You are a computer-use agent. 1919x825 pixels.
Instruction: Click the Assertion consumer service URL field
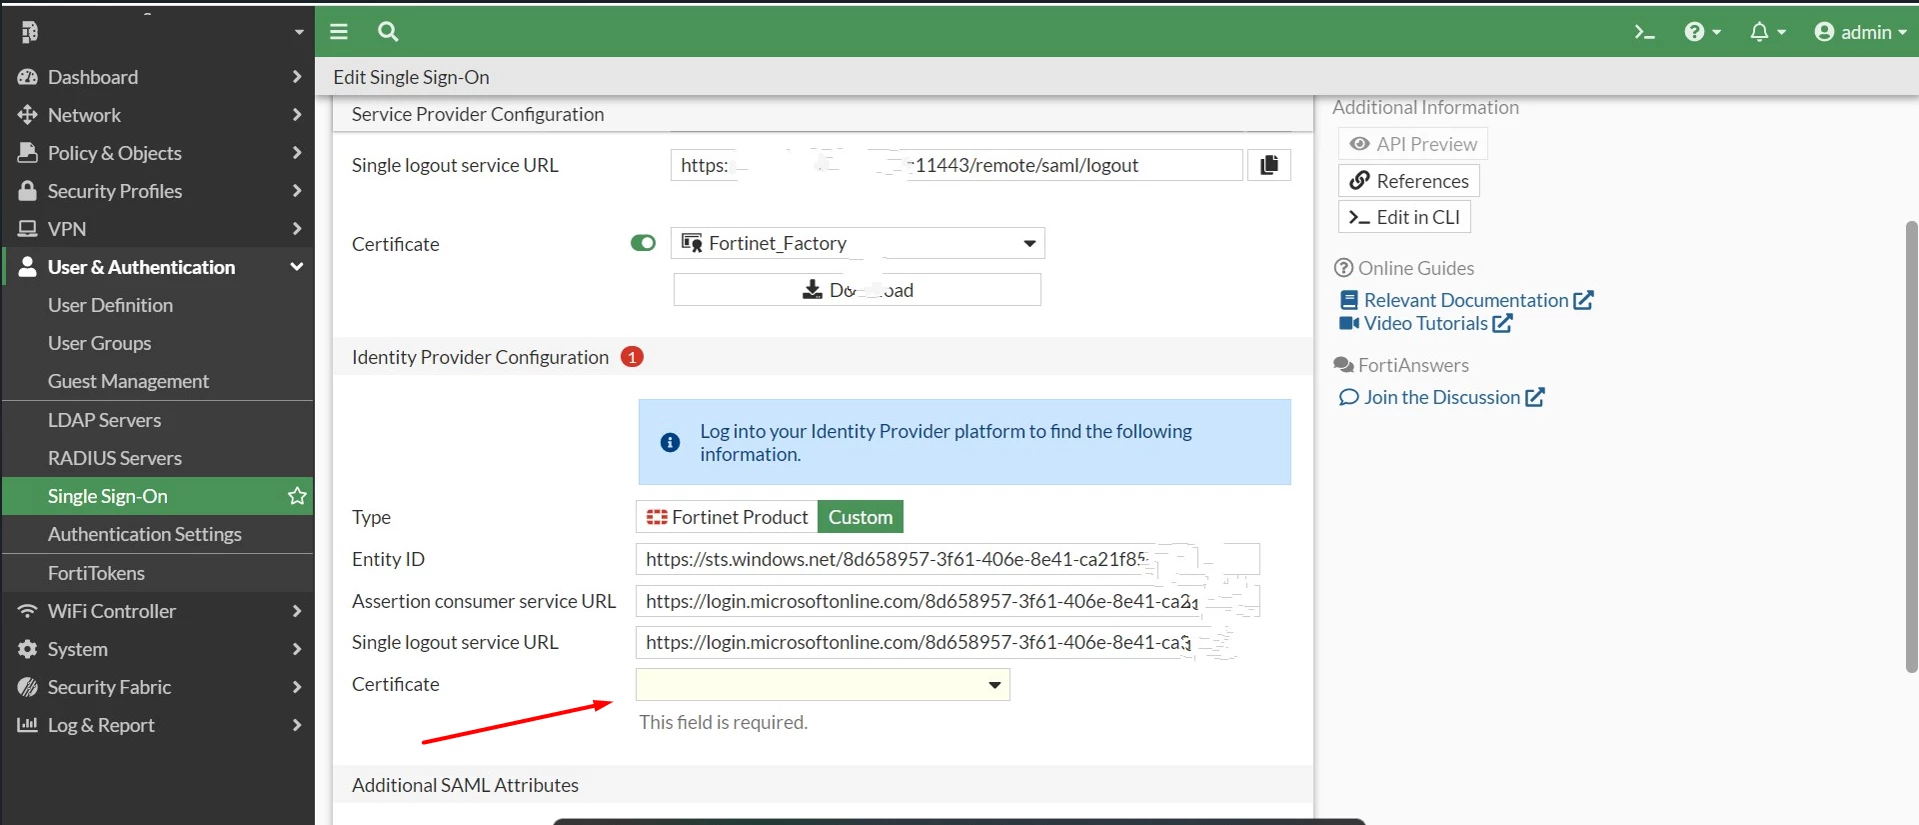(x=947, y=601)
